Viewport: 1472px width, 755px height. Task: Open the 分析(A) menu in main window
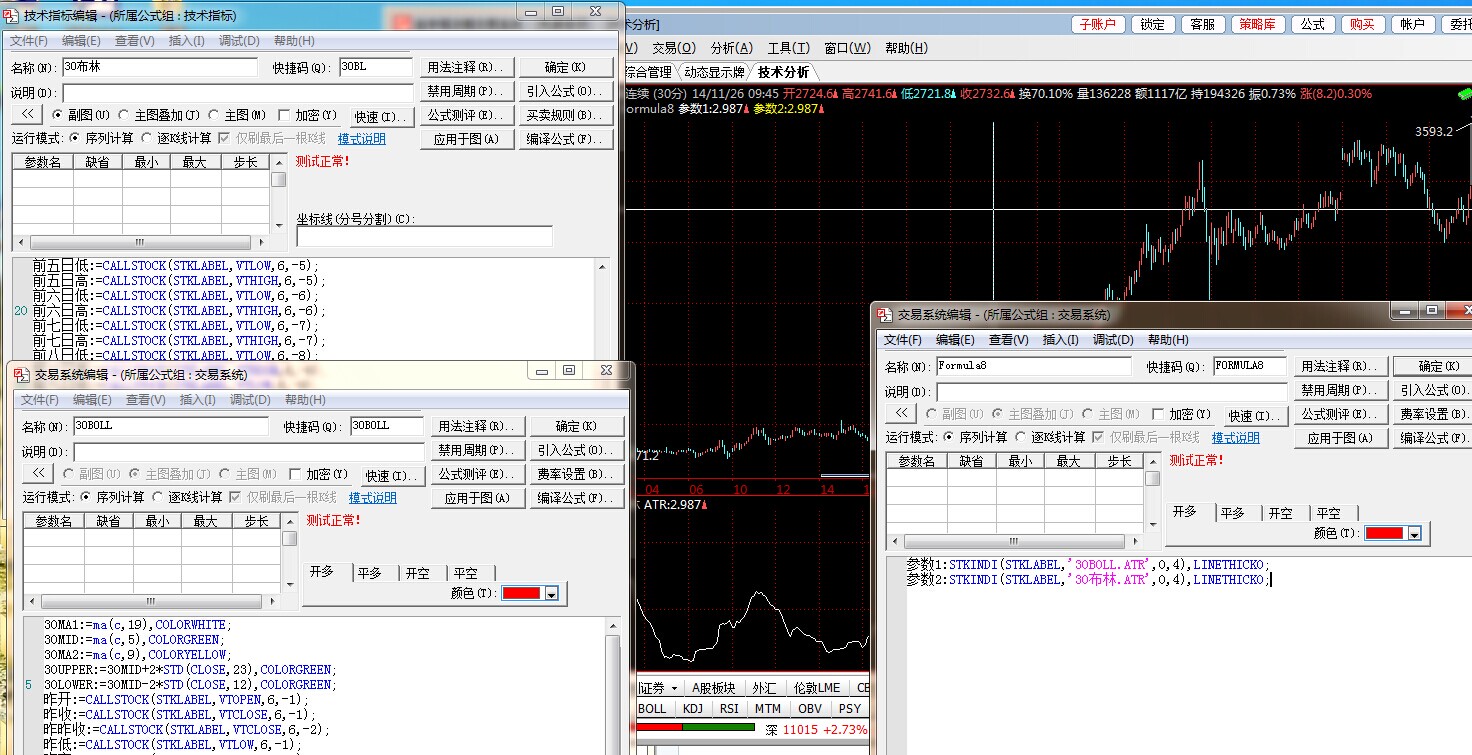point(731,48)
